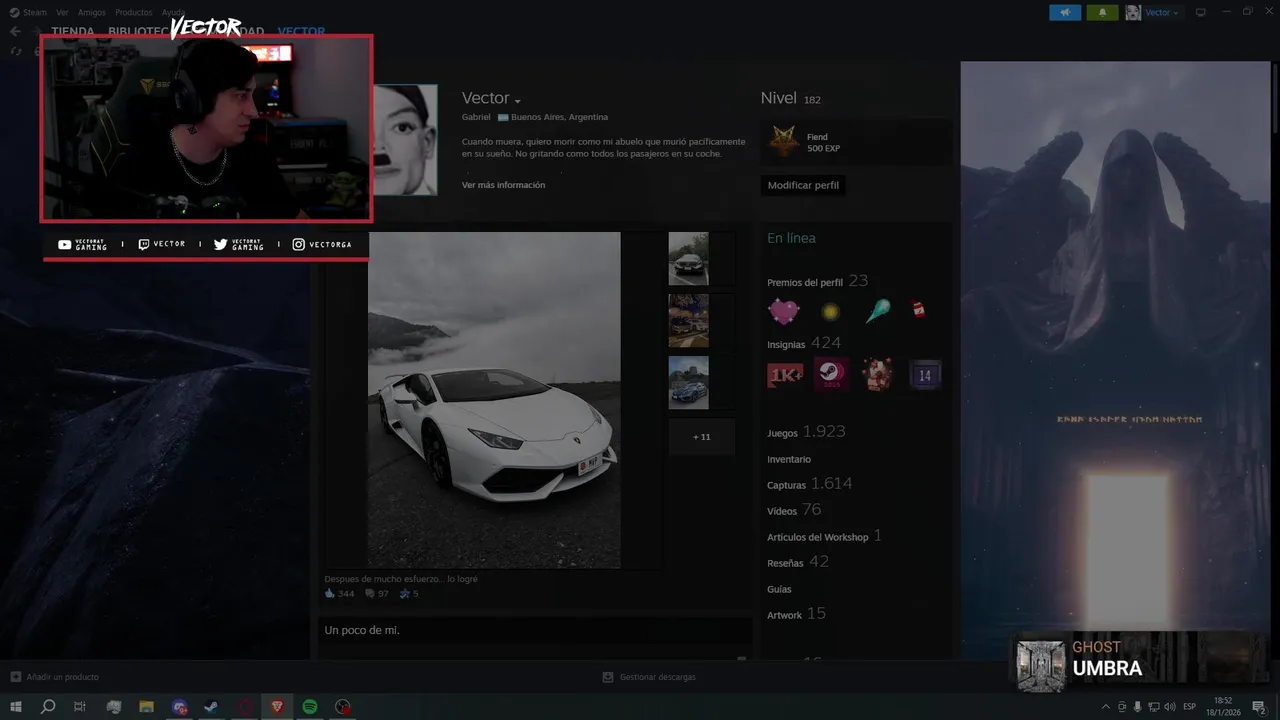The image size is (1280, 720).
Task: Go back with the navigation arrow
Action: point(15,31)
